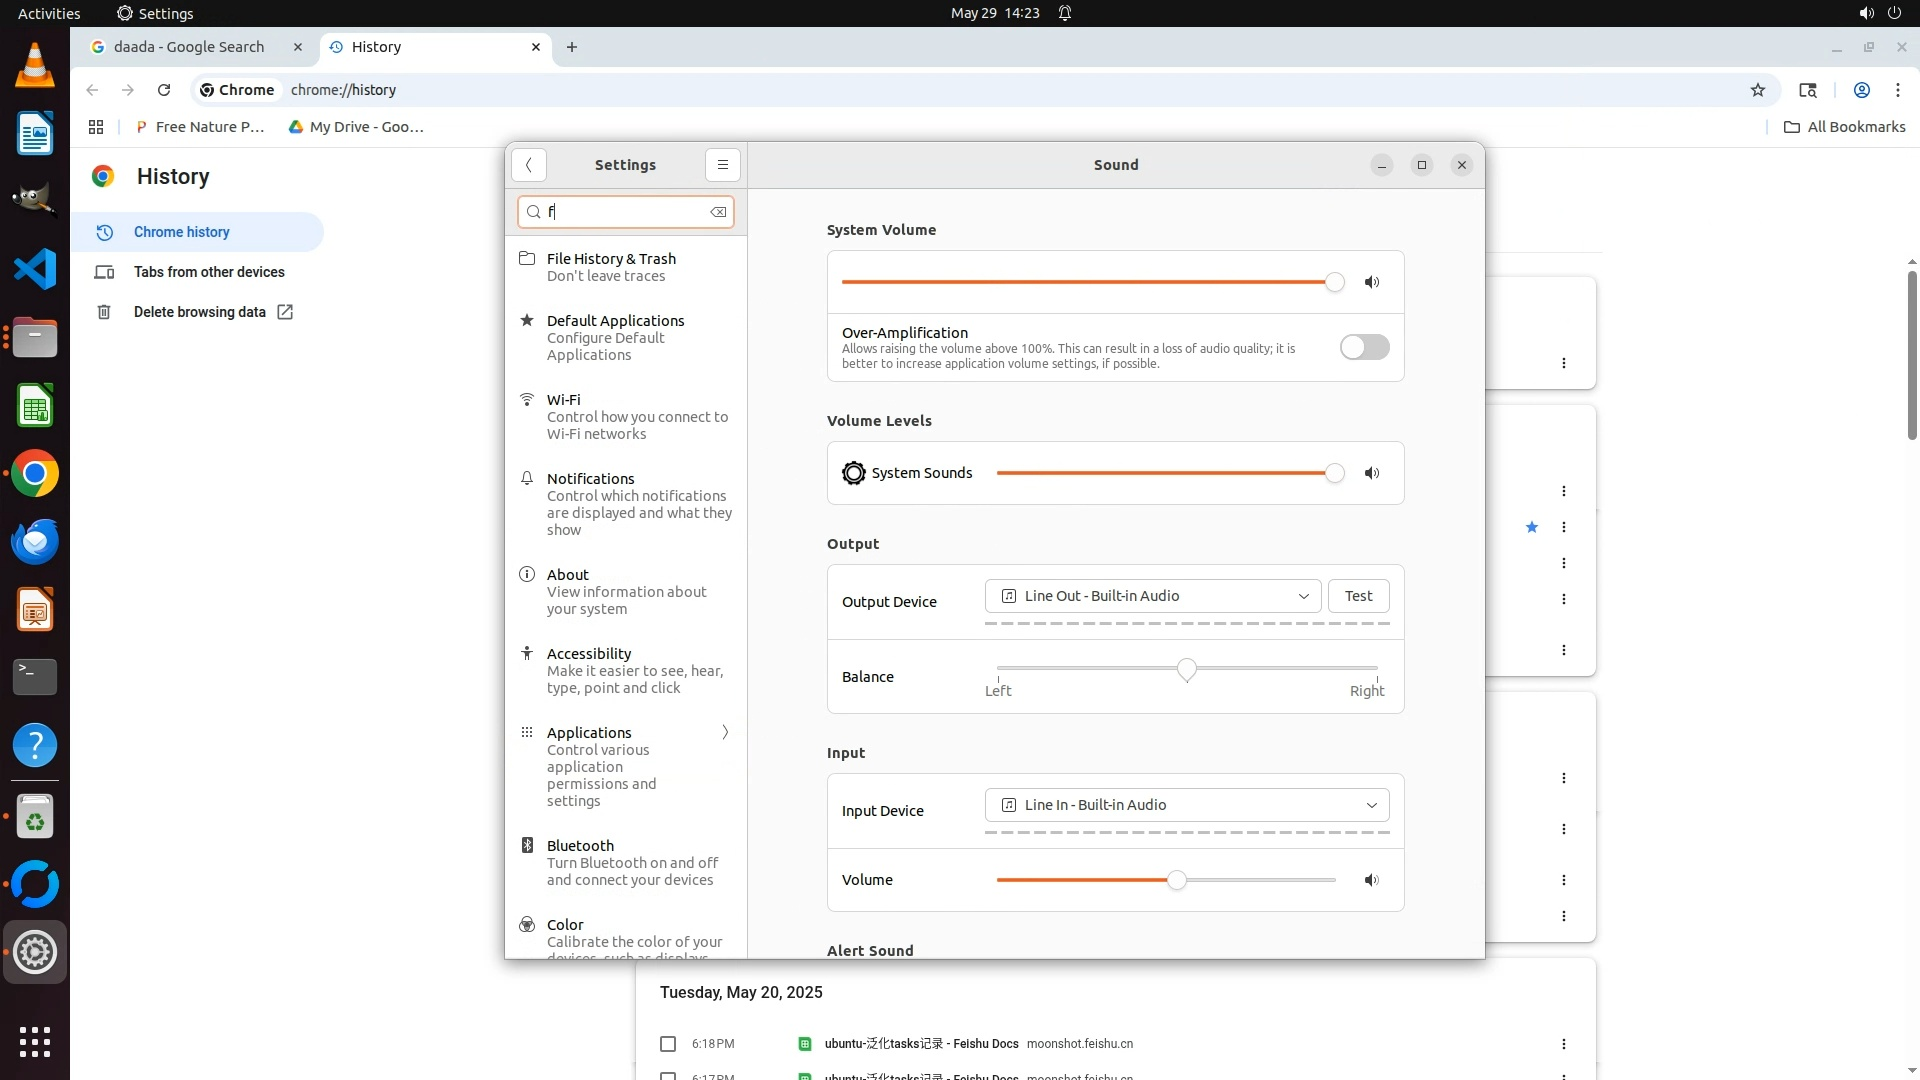Check the 6:18PM history entry checkbox
This screenshot has height=1080, width=1920.
point(668,1044)
